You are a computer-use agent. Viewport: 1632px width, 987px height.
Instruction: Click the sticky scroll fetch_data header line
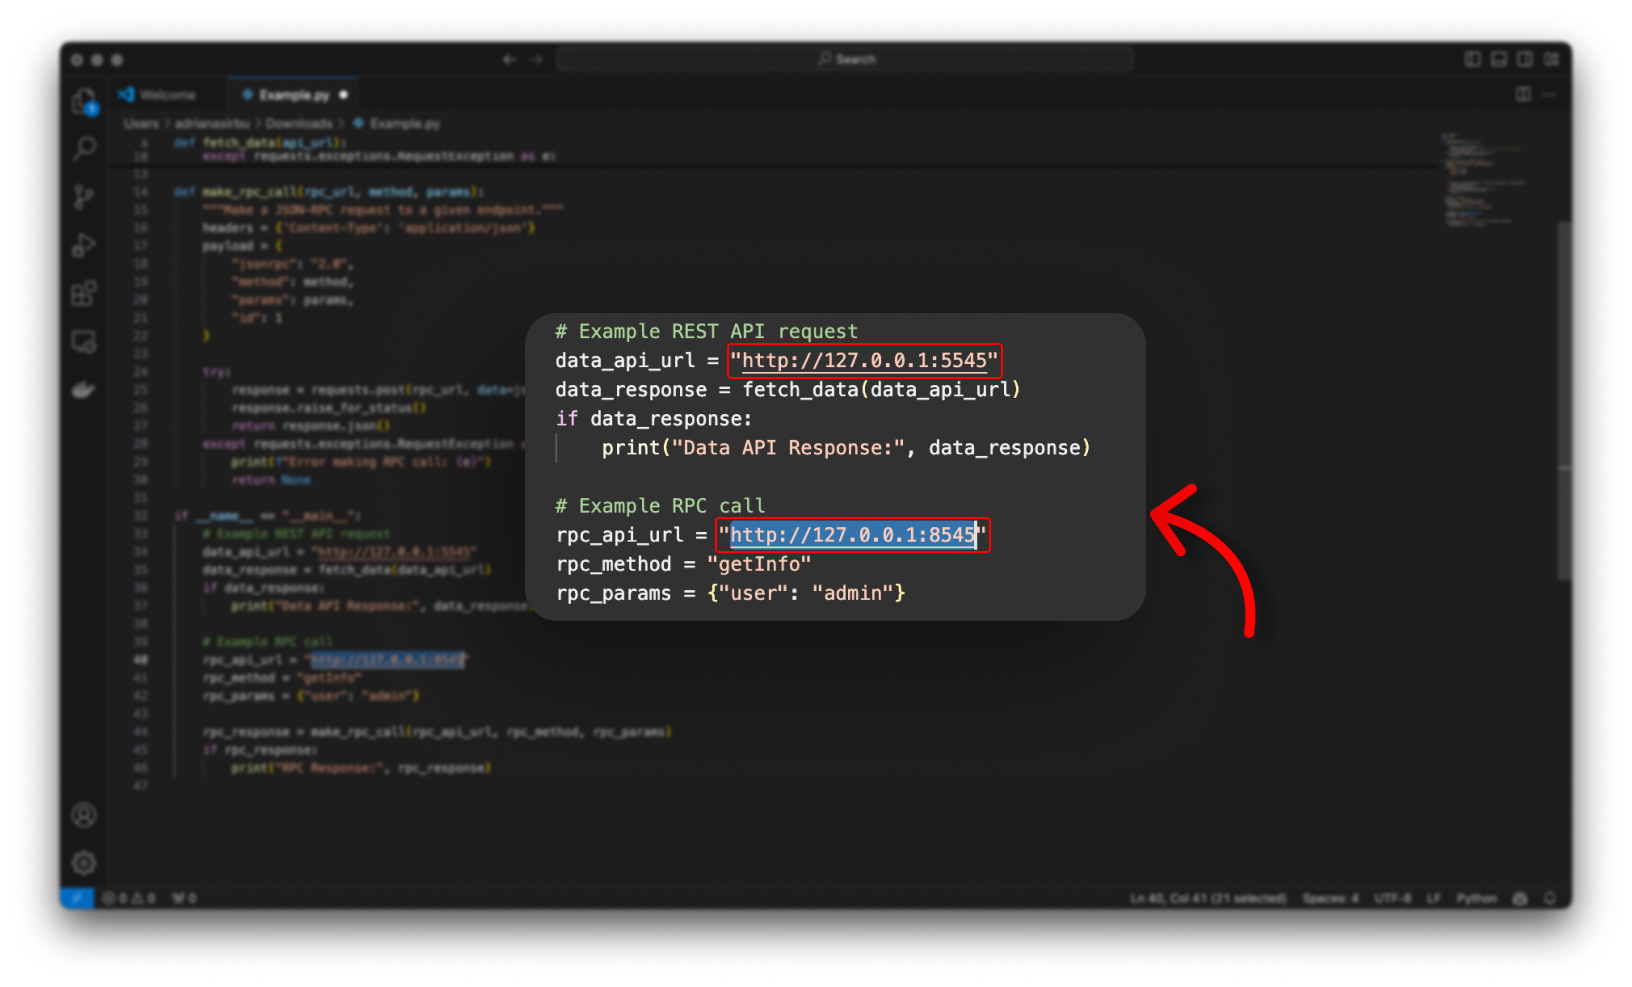260,143
